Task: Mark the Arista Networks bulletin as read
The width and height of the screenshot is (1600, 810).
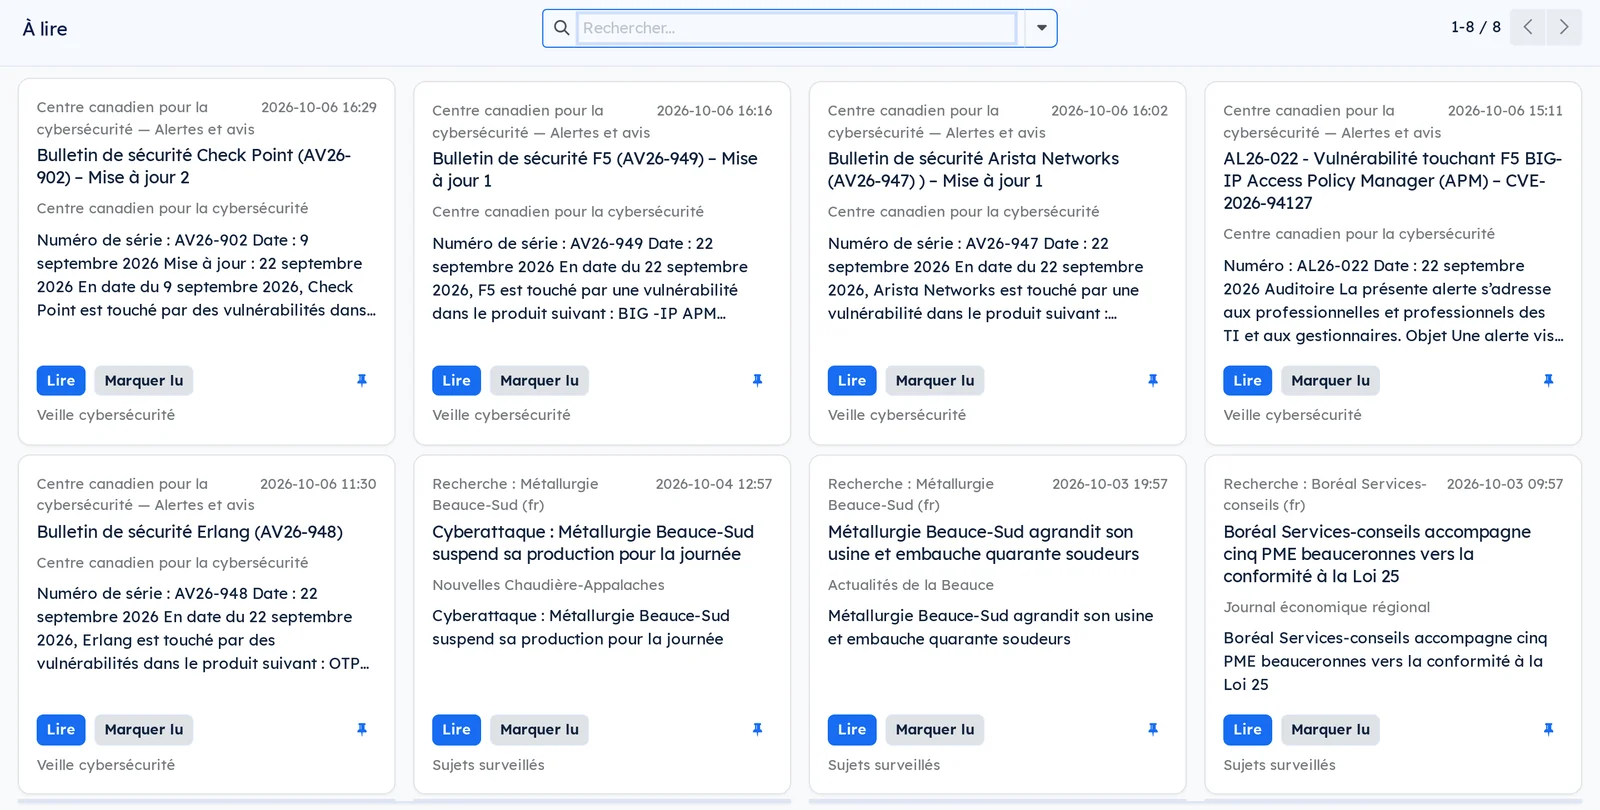Action: coord(935,381)
